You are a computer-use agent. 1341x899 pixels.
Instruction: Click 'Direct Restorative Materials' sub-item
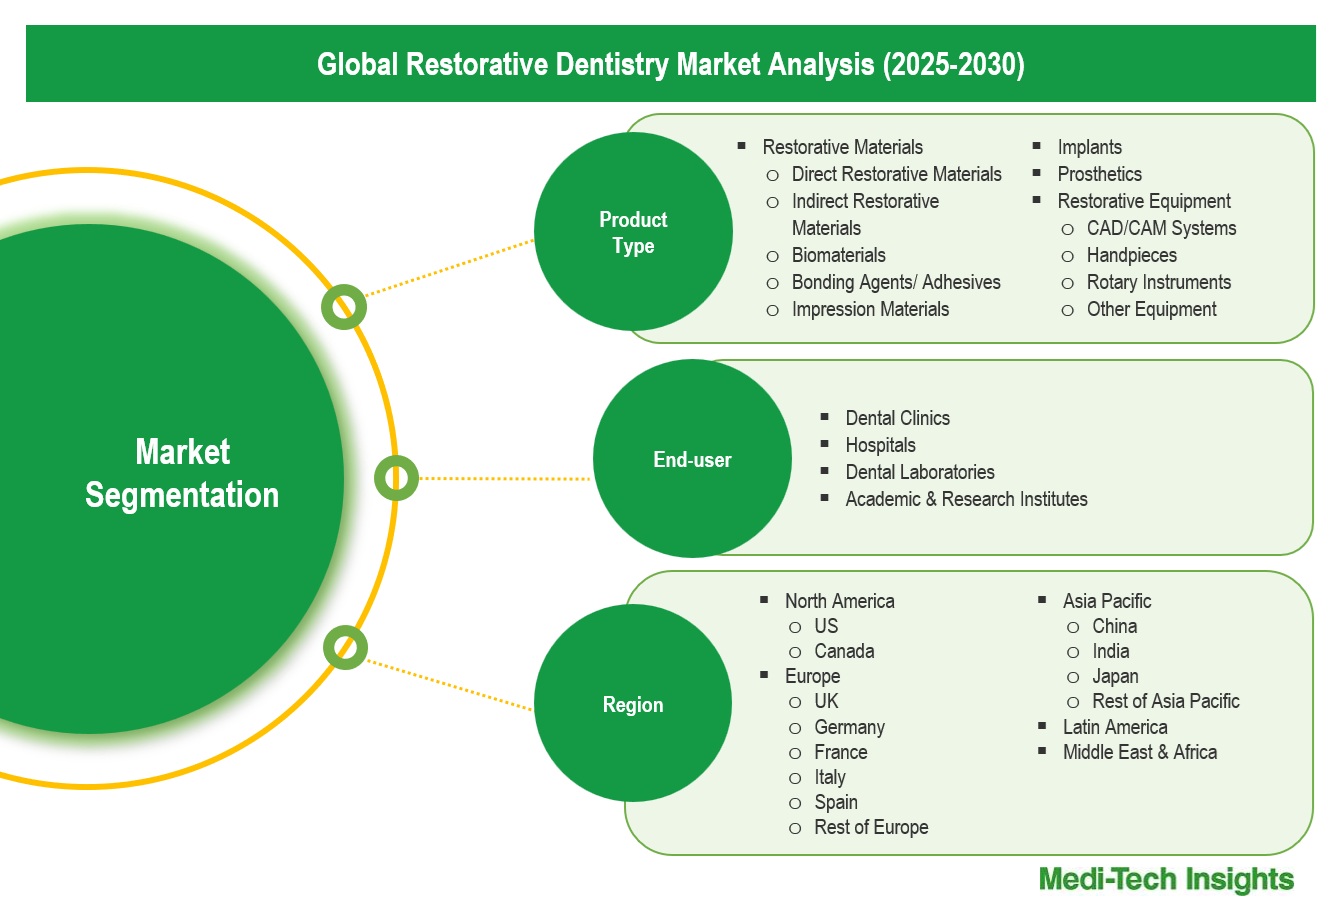896,174
